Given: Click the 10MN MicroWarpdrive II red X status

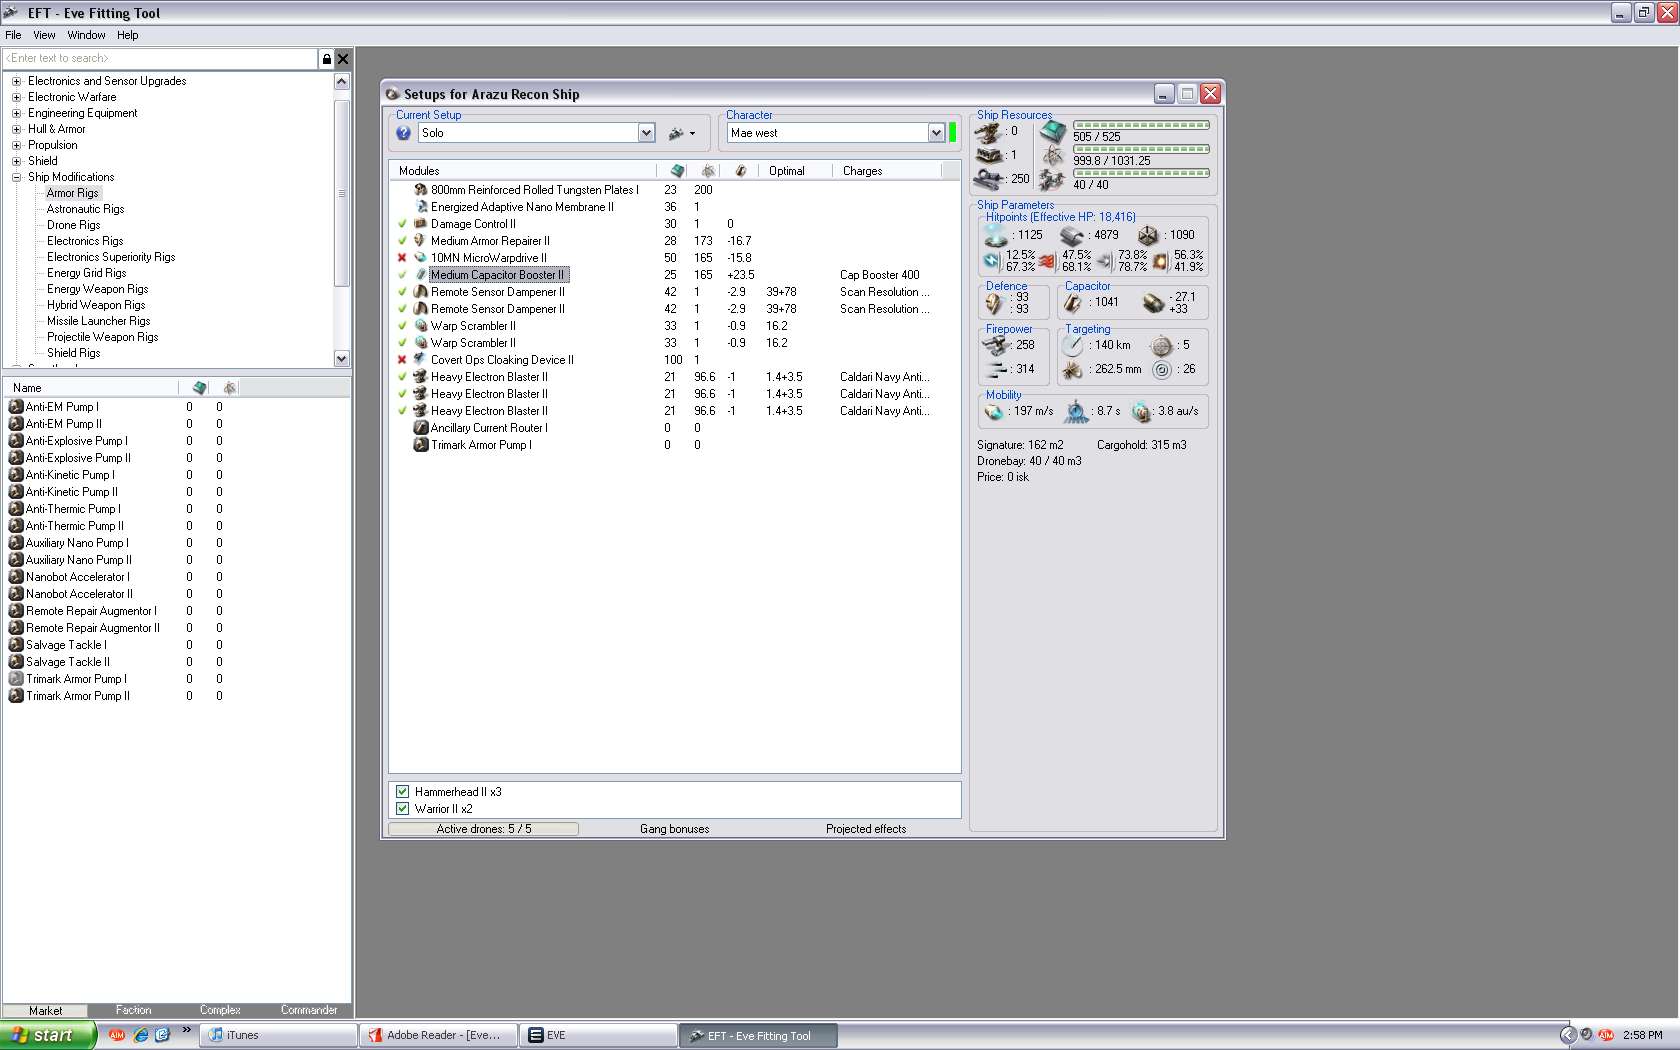Looking at the screenshot, I should click(402, 258).
